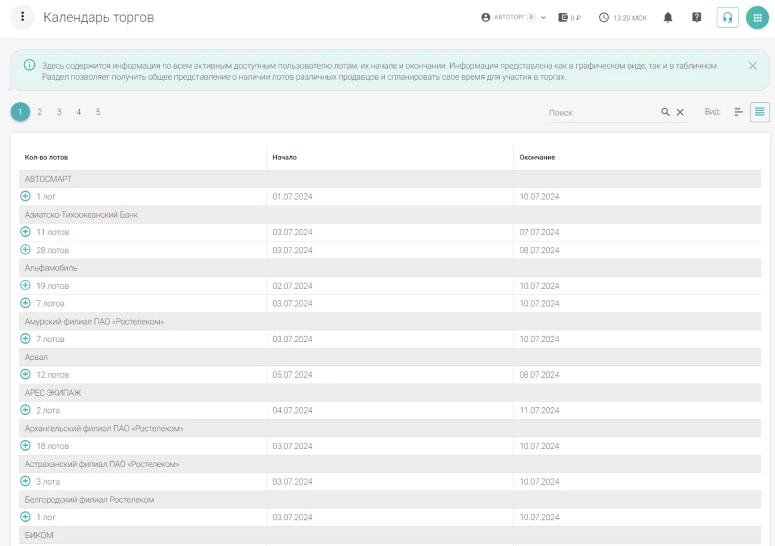Open the three-dot main menu

tap(22, 17)
